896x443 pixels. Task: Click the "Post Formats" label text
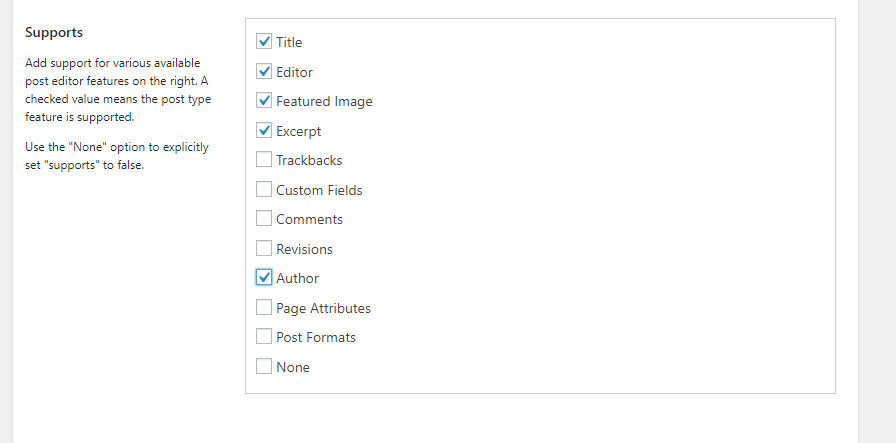(316, 338)
